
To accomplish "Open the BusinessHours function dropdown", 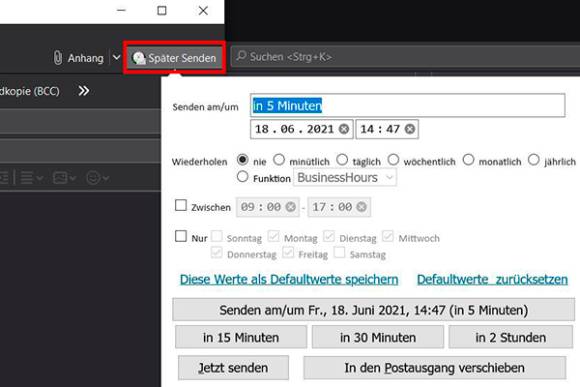I will click(345, 177).
